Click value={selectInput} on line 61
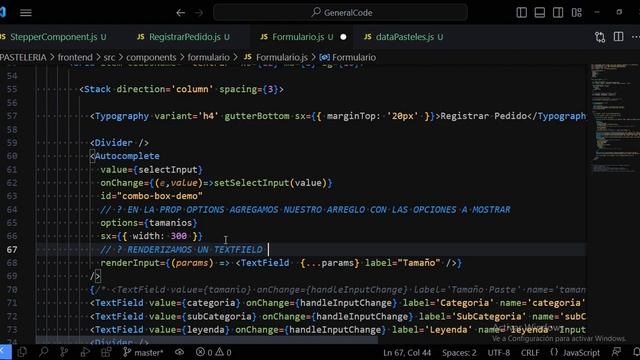640x360 pixels. point(151,169)
